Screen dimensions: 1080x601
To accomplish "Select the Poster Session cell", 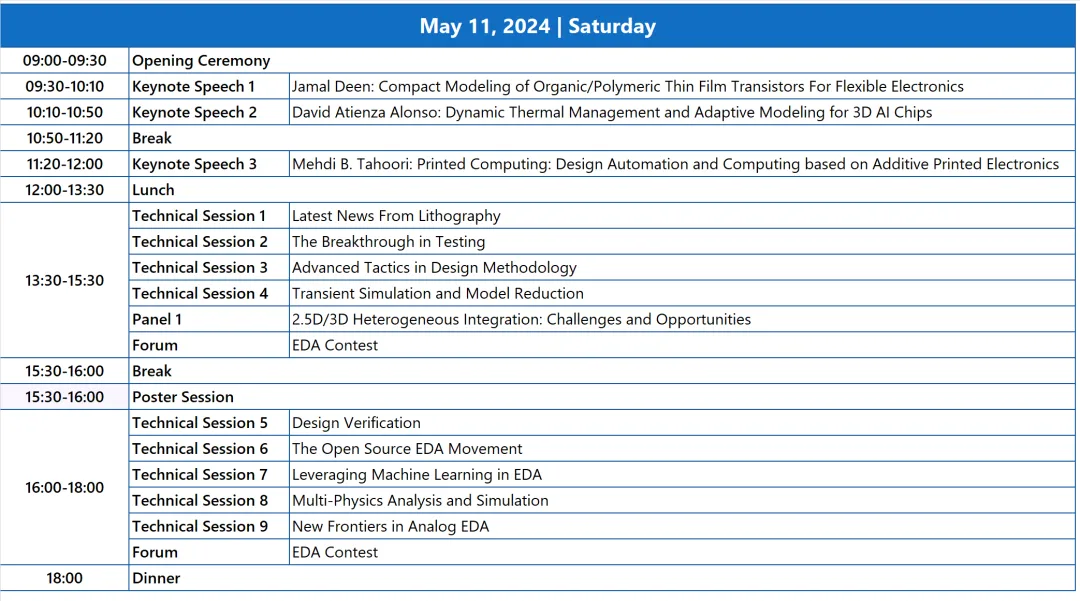I will coord(183,397).
